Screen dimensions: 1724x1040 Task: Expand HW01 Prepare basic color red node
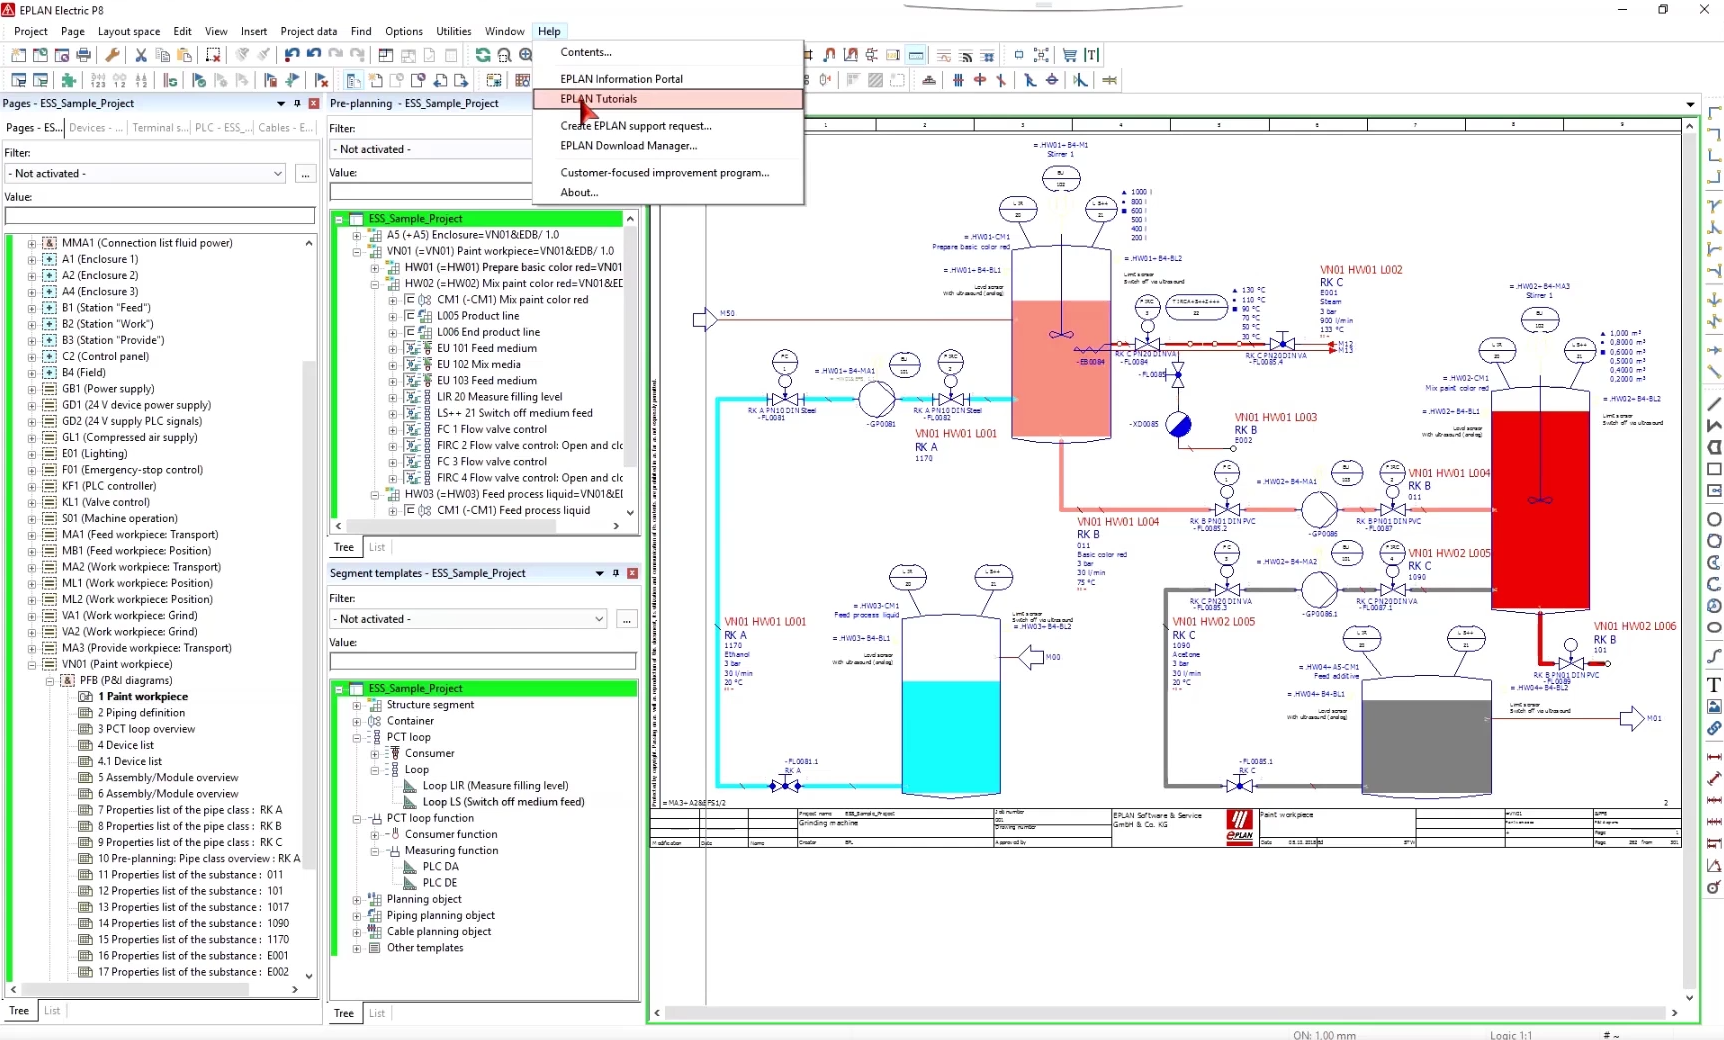[375, 267]
